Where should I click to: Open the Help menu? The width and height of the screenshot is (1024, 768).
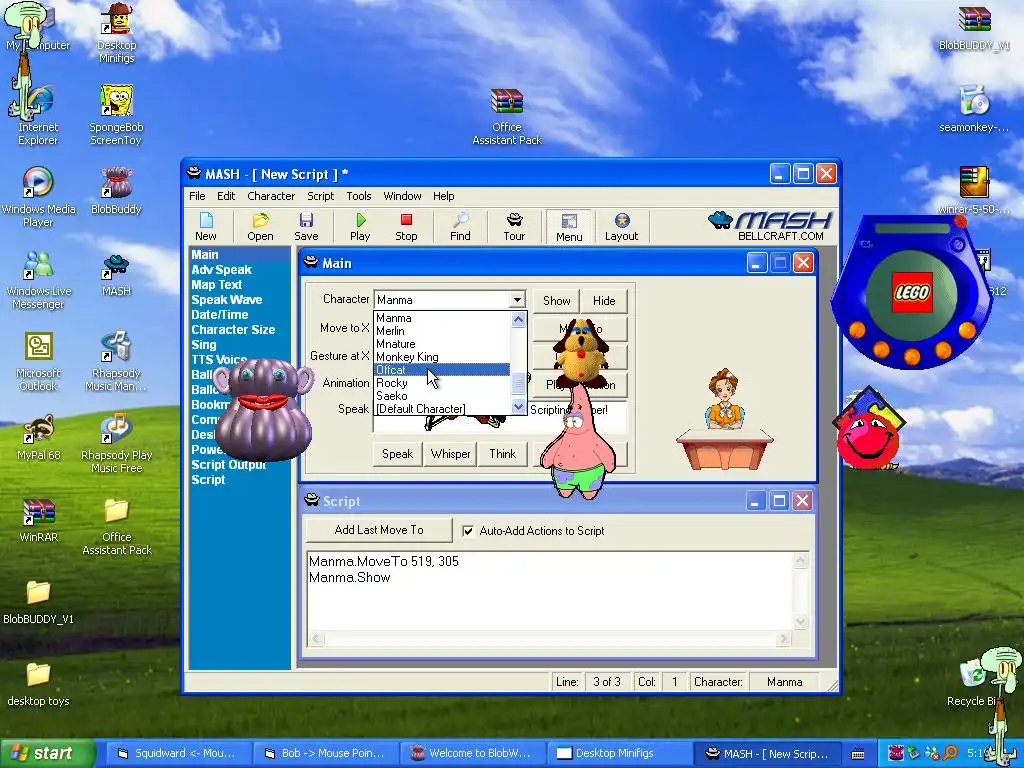click(x=443, y=196)
